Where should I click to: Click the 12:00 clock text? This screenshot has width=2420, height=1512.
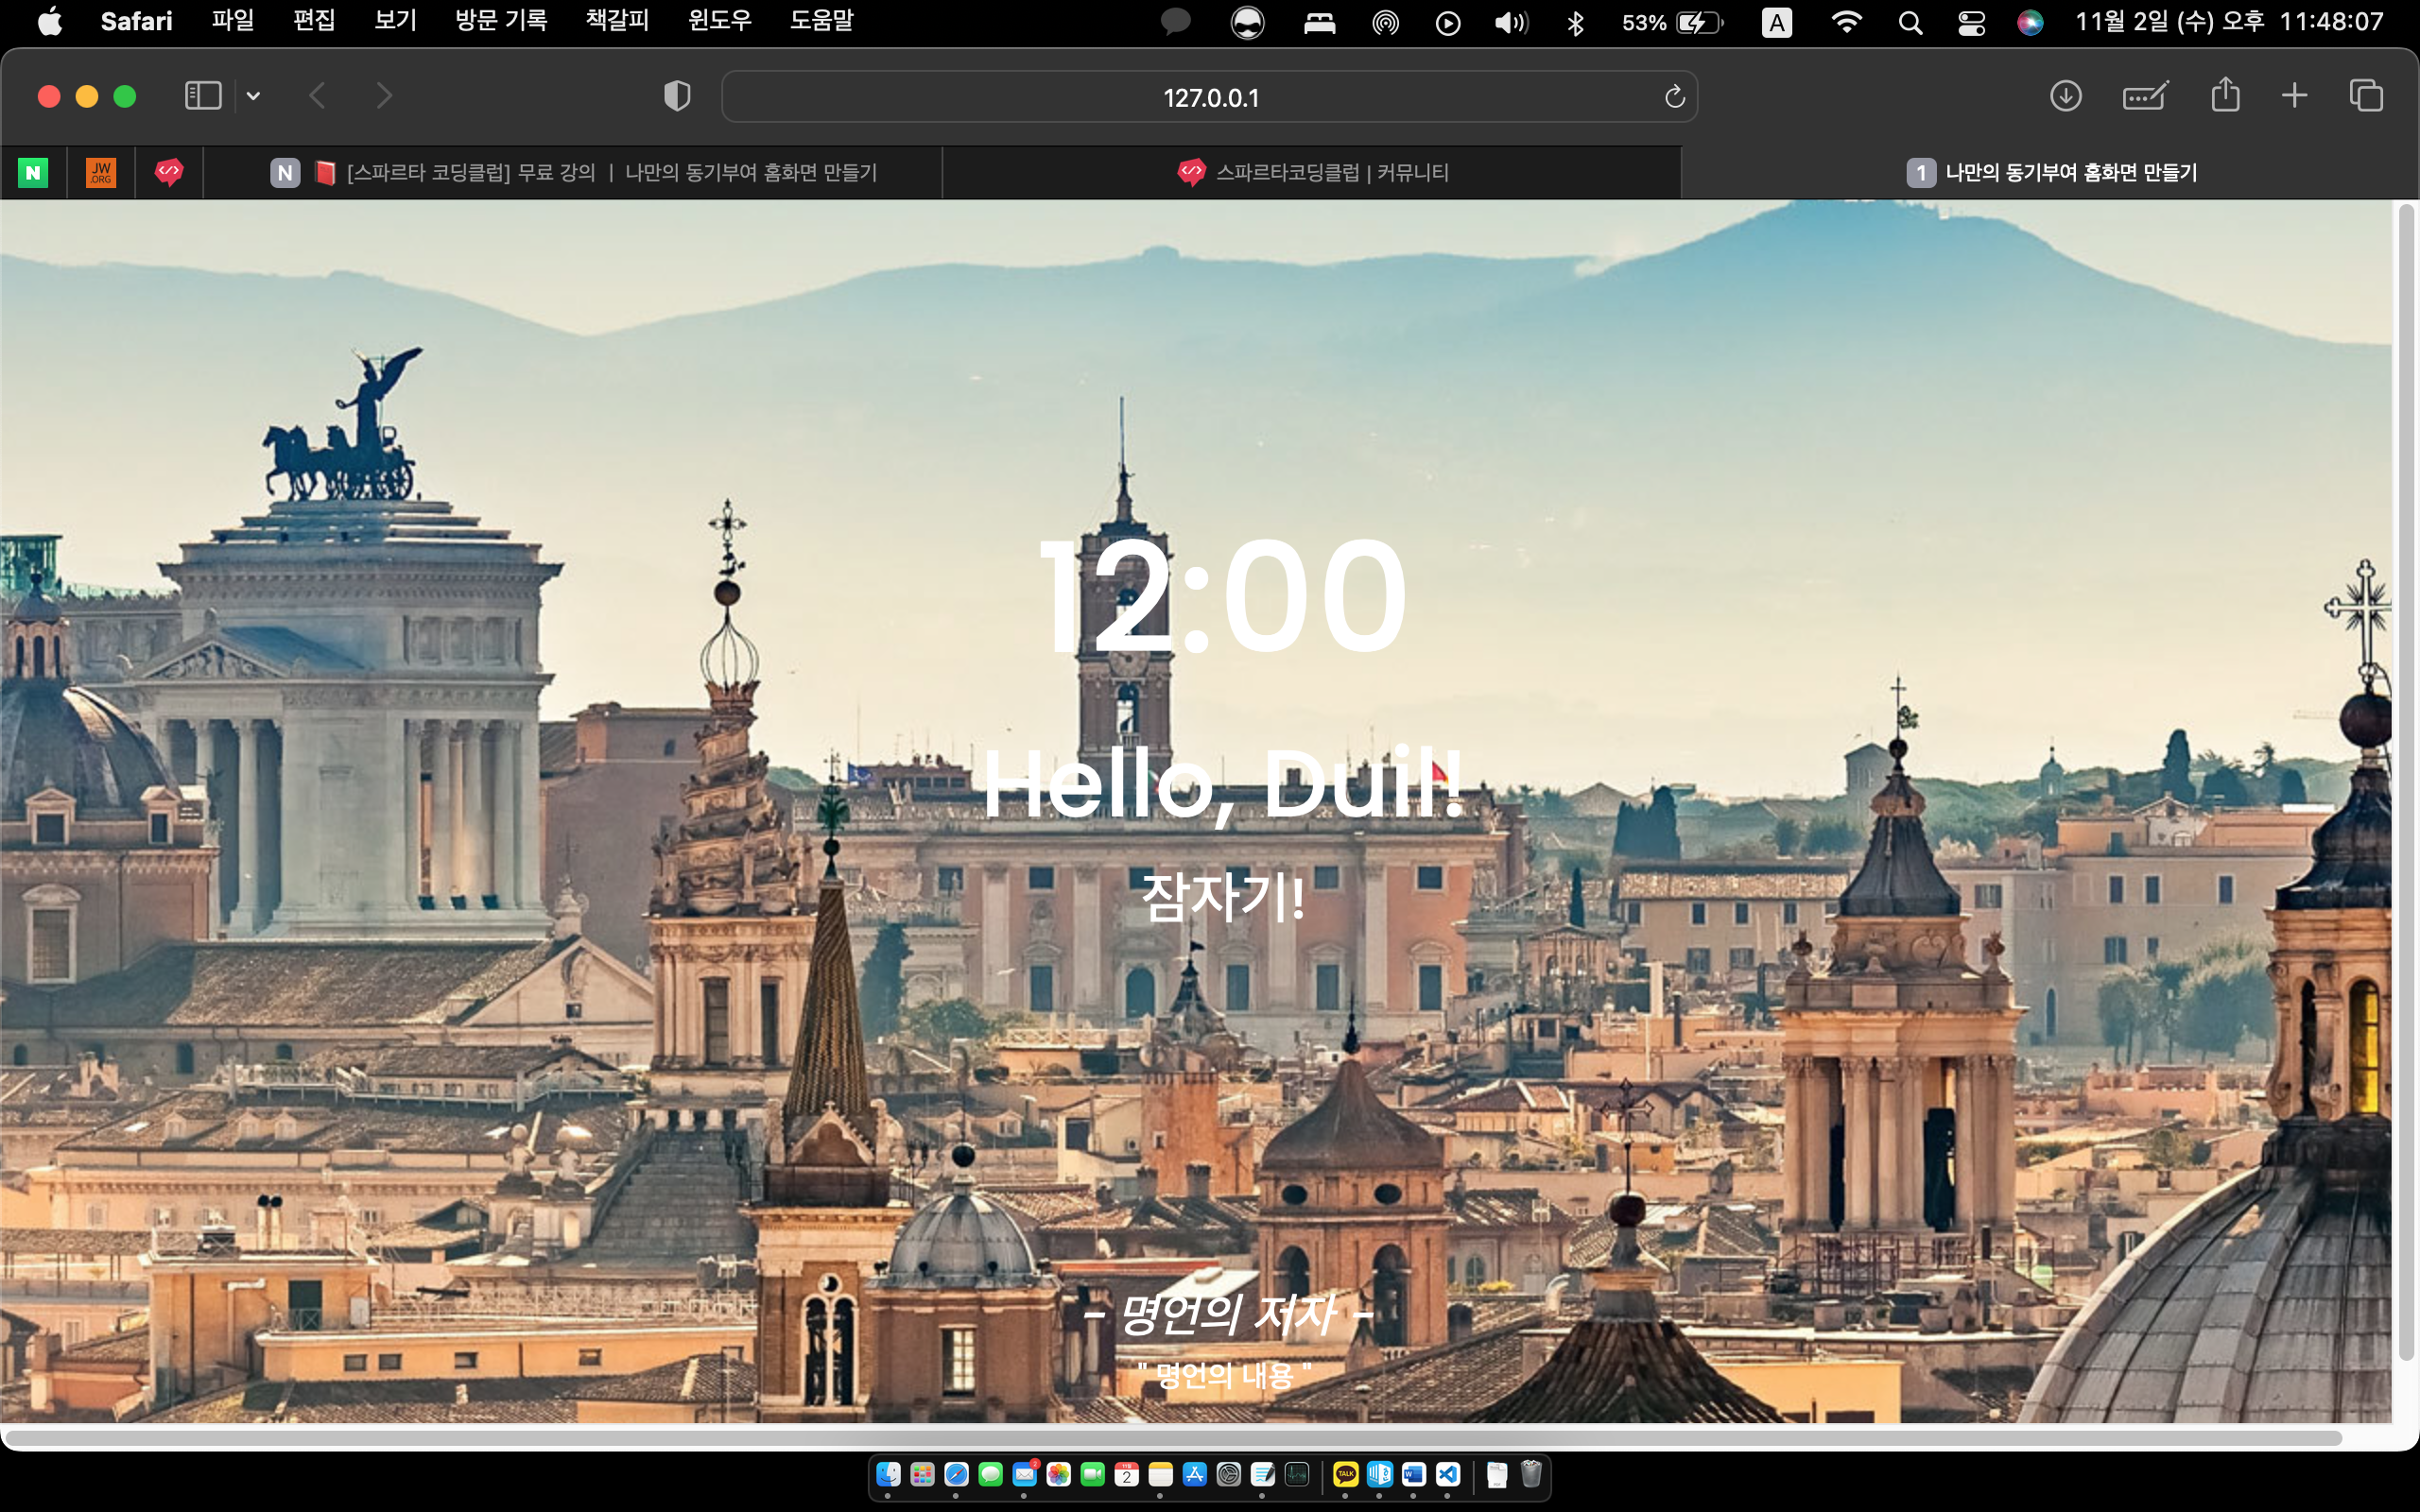(1223, 596)
